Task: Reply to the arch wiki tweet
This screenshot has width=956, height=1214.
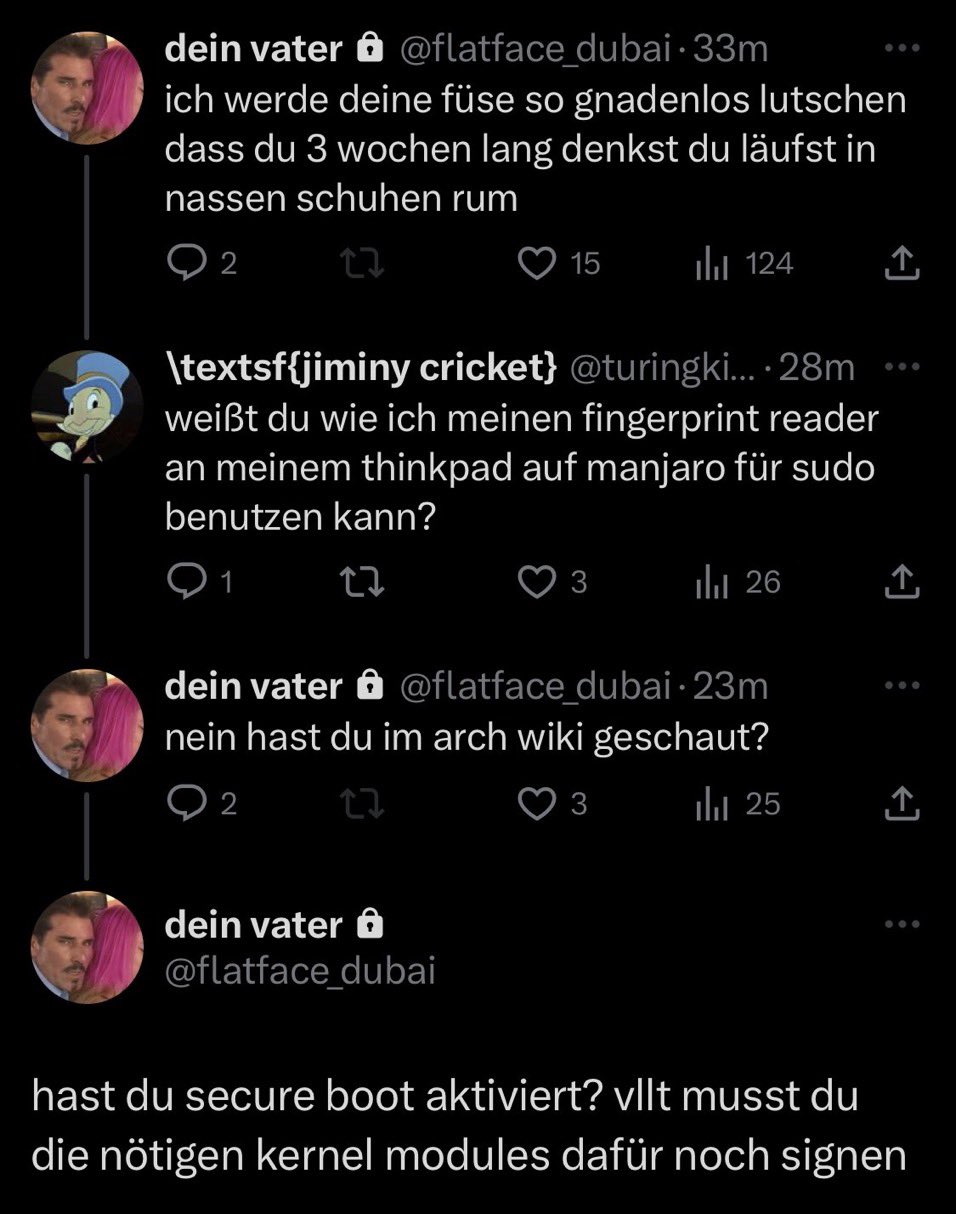Action: pos(185,804)
